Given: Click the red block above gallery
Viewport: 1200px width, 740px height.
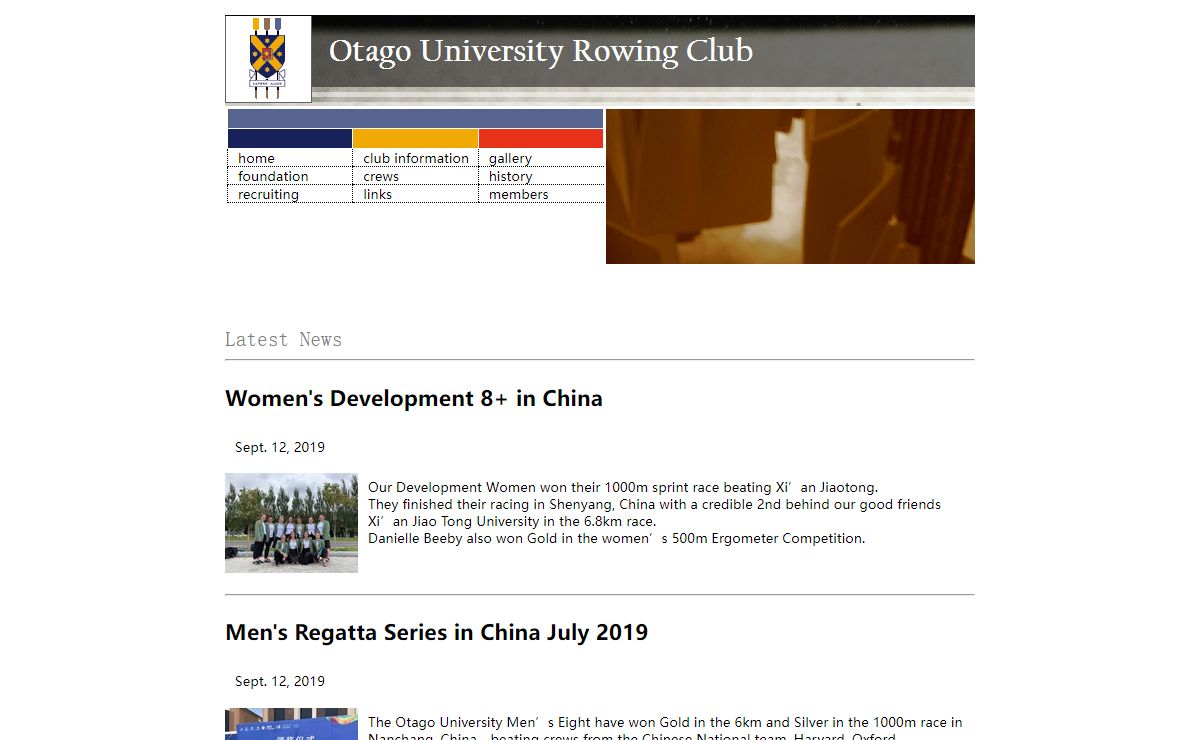Looking at the screenshot, I should 541,138.
